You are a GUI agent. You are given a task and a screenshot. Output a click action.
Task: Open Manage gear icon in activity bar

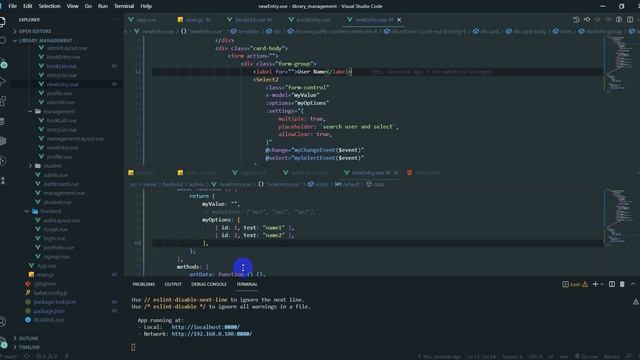(3, 342)
